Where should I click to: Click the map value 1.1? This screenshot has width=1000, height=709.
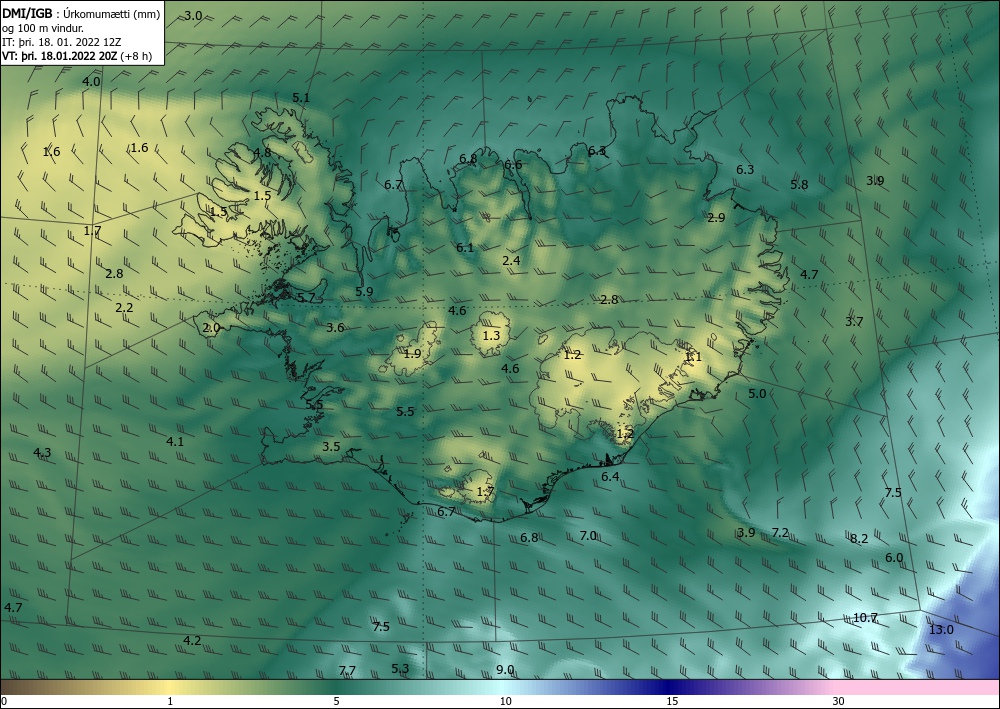pyautogui.click(x=693, y=357)
